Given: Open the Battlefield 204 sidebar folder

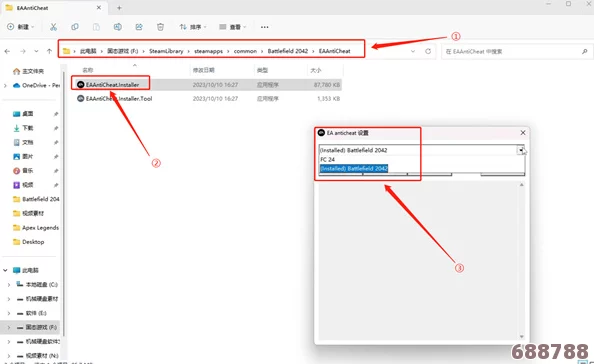Looking at the screenshot, I should pyautogui.click(x=36, y=199).
